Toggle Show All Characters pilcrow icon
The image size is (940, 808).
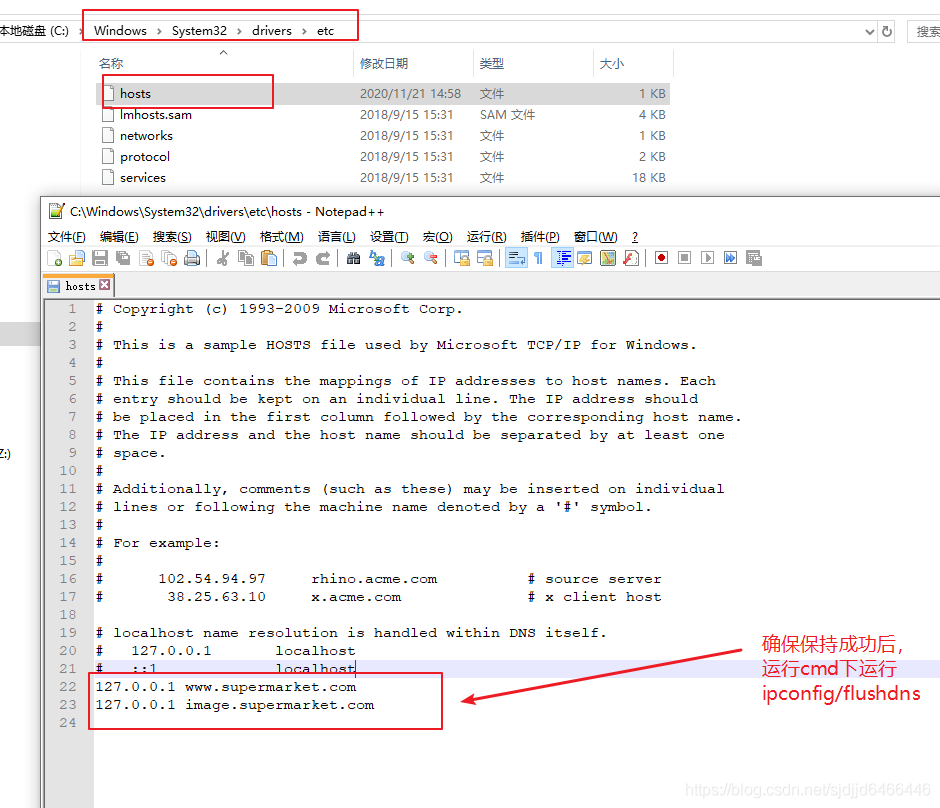[538, 258]
